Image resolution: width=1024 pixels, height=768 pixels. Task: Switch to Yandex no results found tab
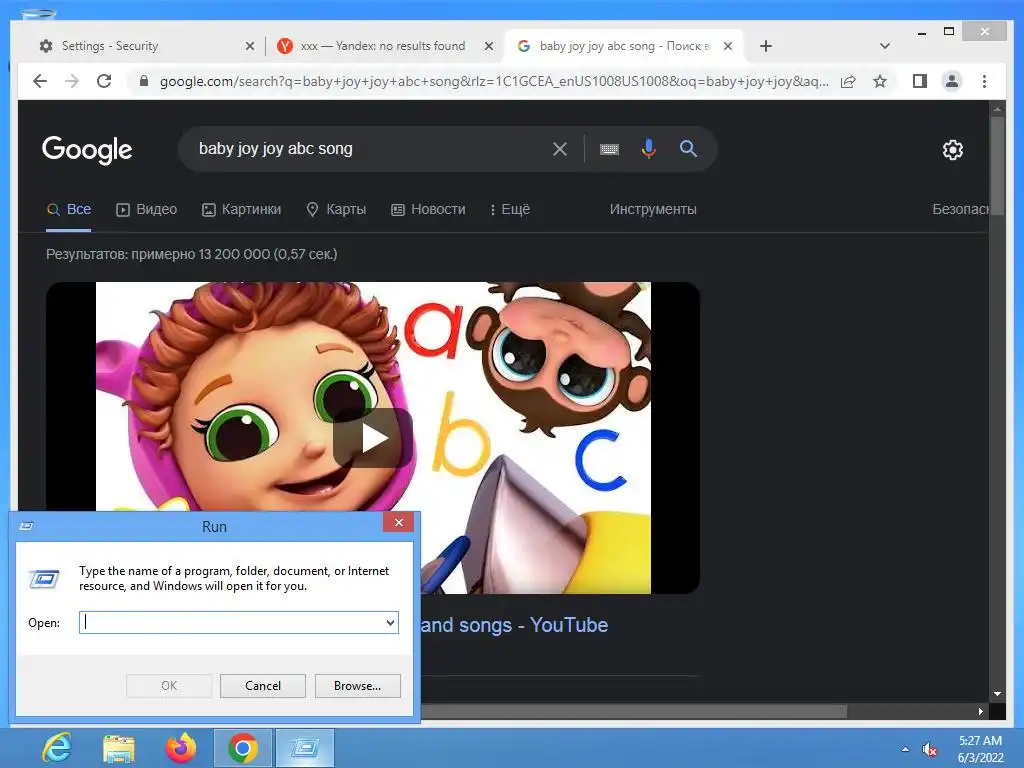pos(383,46)
